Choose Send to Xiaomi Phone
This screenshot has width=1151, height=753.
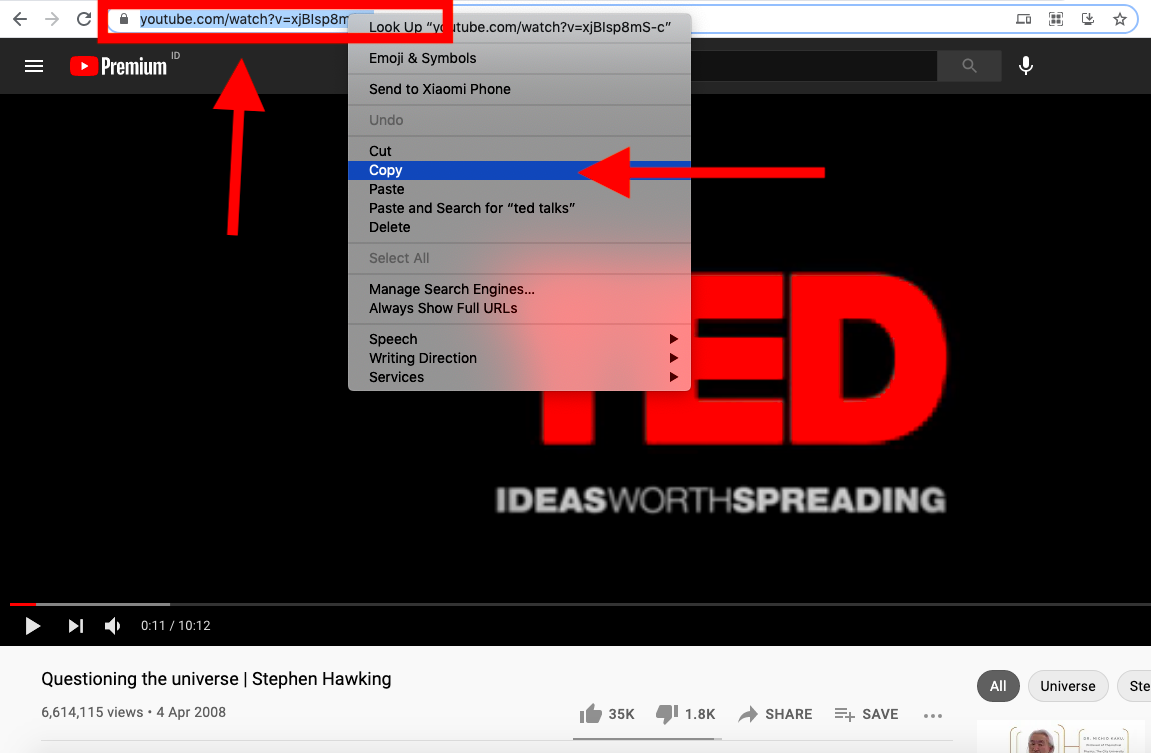(520, 89)
